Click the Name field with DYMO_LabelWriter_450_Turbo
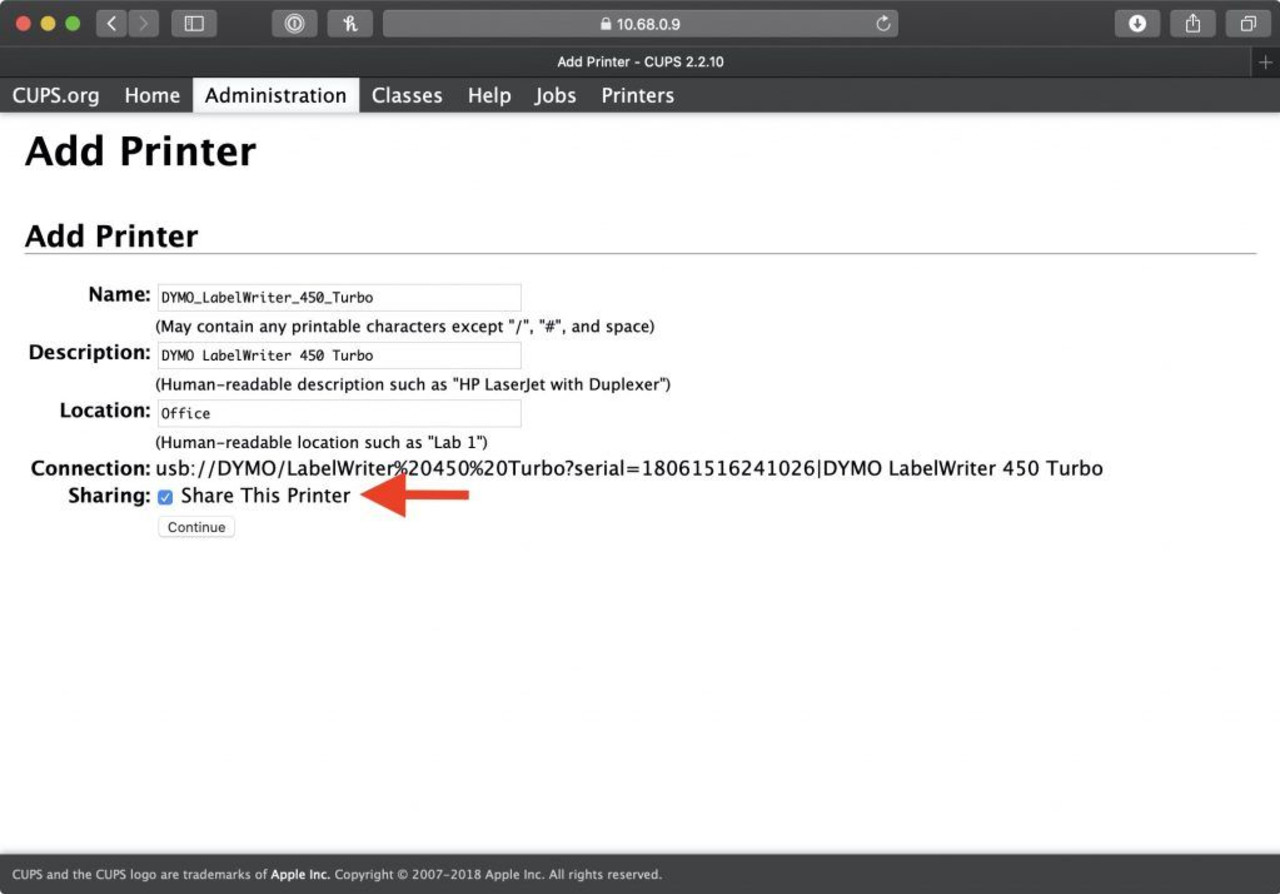1280x894 pixels. (x=339, y=297)
